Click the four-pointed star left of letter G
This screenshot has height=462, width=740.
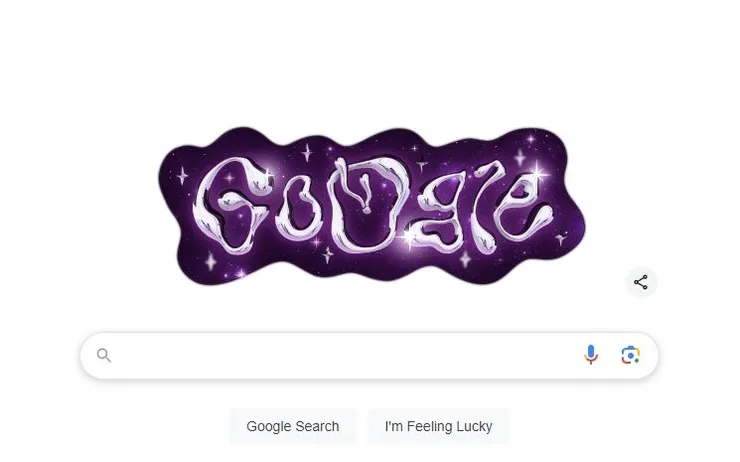tap(182, 176)
